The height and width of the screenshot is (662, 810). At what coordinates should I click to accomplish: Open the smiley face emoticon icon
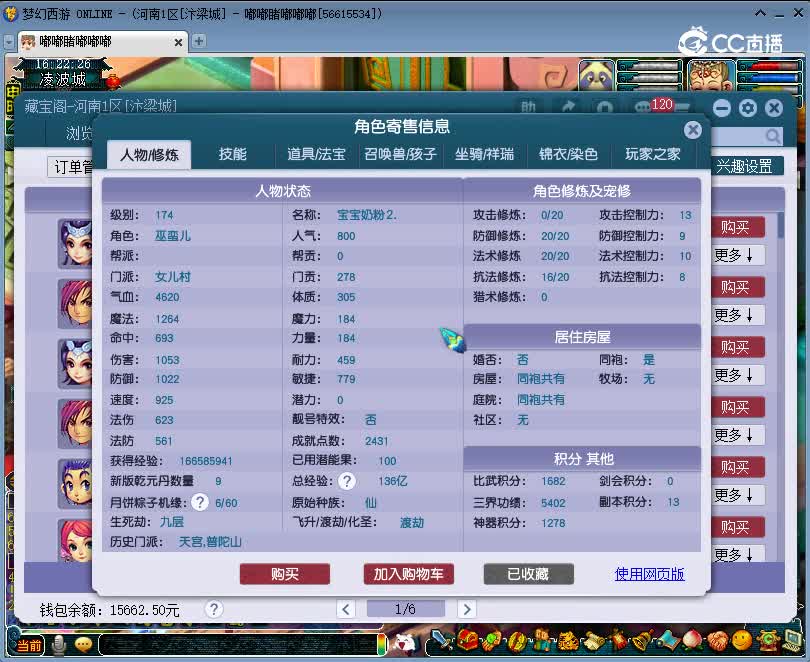(742, 640)
